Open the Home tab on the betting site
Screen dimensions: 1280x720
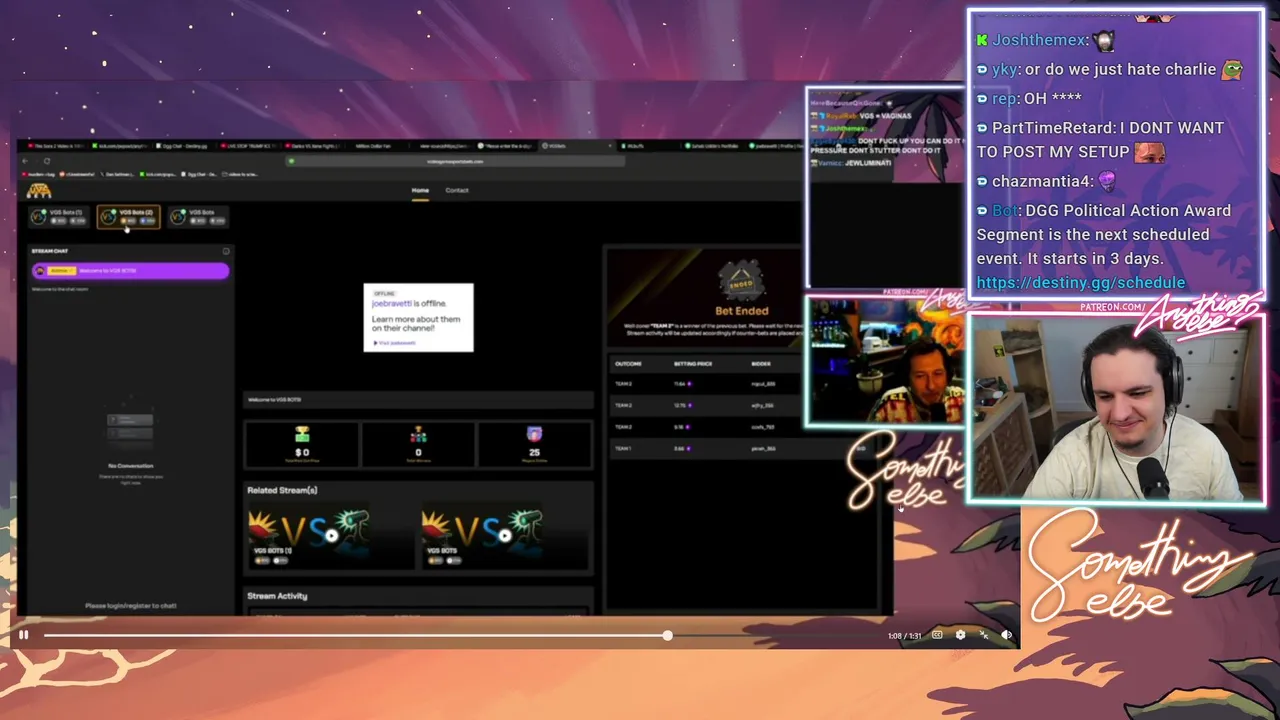tap(420, 190)
